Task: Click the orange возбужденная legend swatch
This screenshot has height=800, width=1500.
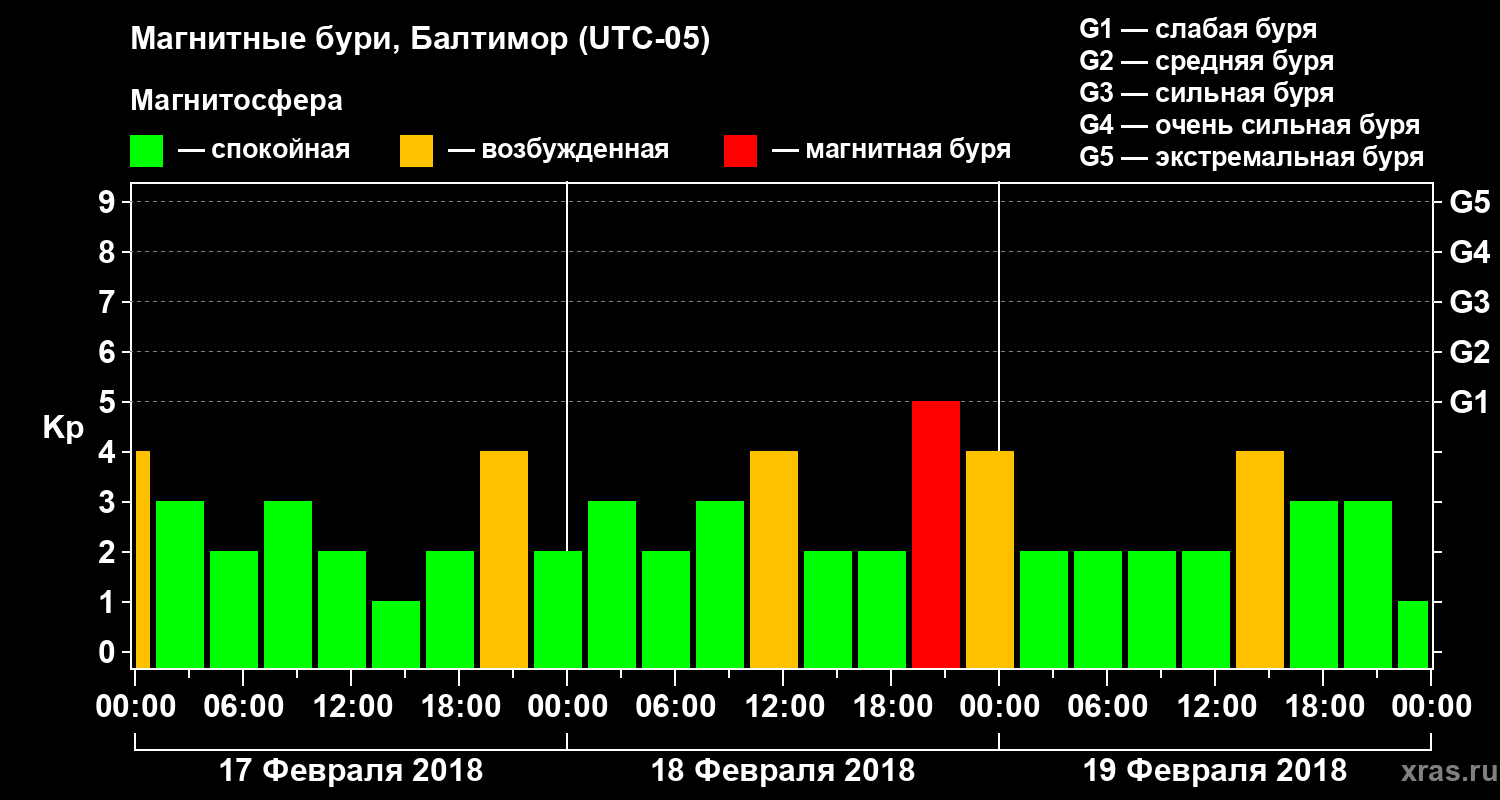Action: 416,151
